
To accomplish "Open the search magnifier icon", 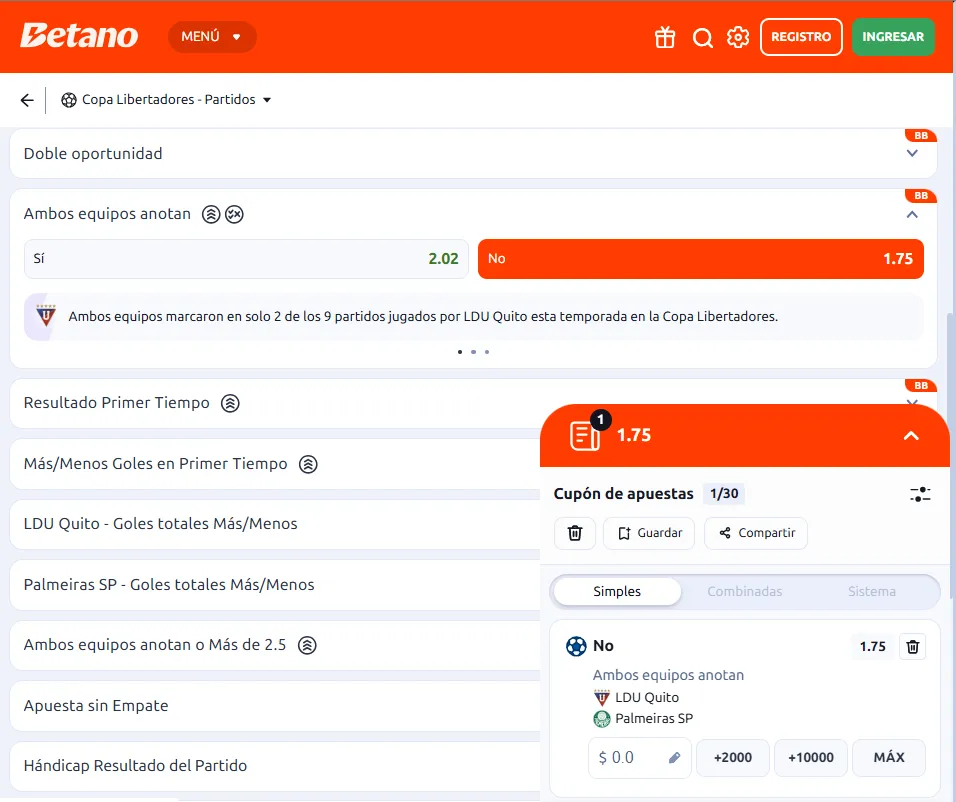I will (702, 37).
